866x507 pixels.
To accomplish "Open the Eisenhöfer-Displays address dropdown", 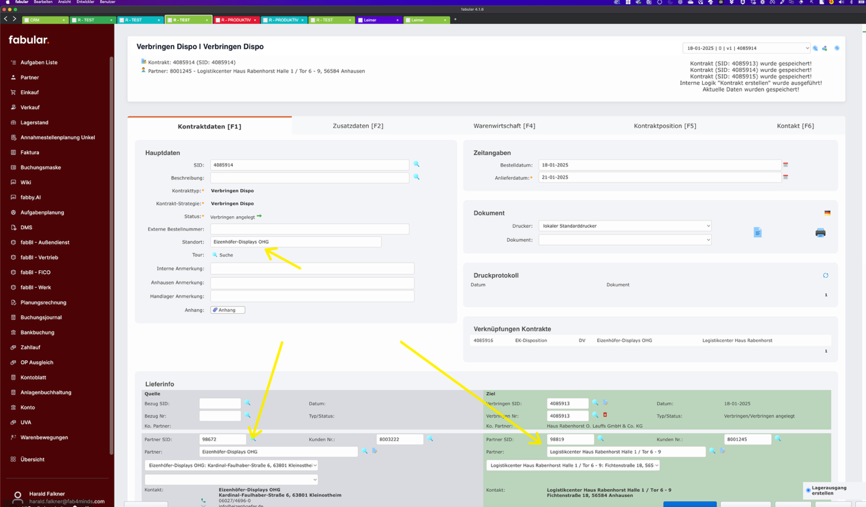I will tap(232, 465).
